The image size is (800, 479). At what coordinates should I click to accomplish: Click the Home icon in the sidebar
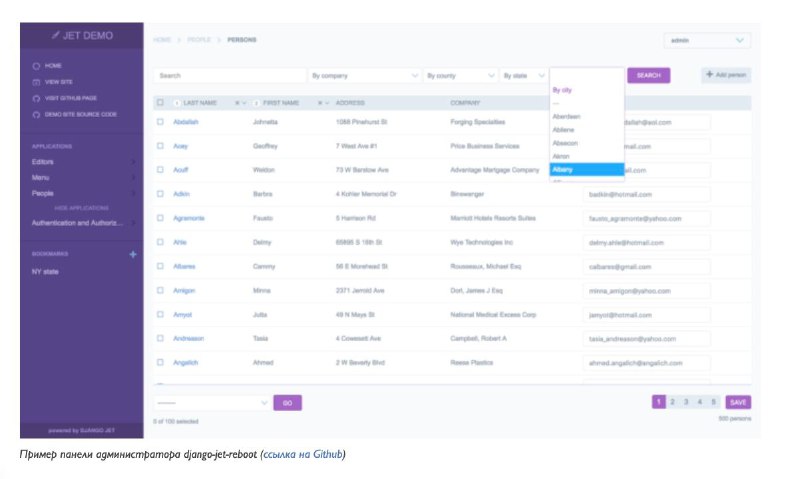(x=36, y=66)
